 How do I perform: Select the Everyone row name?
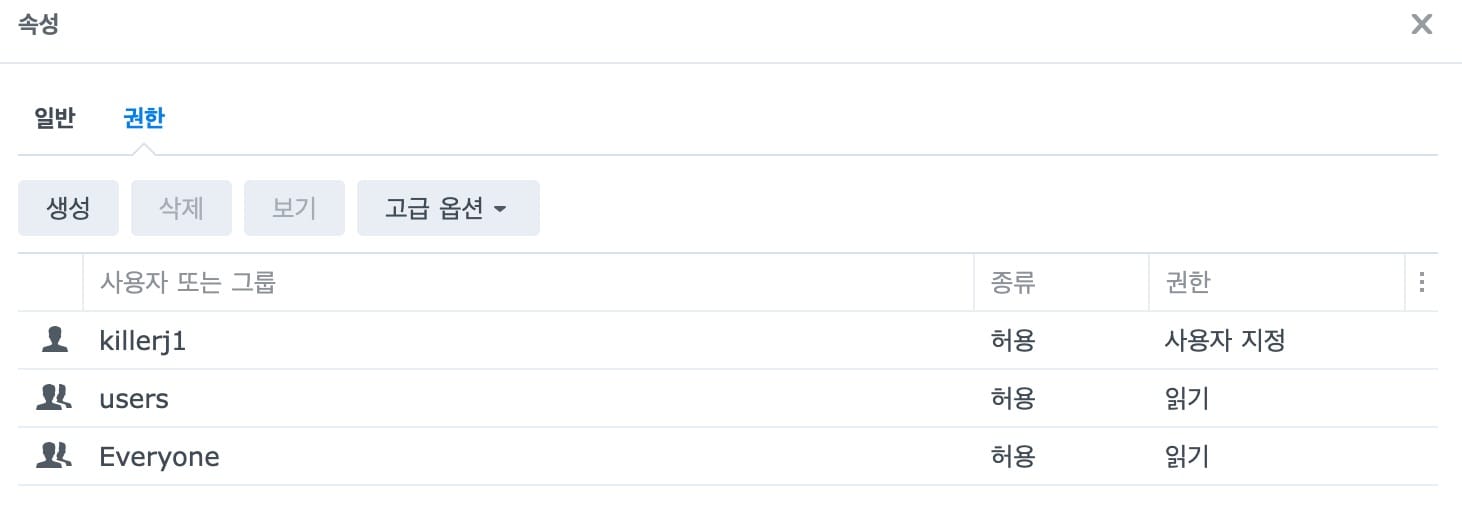[x=159, y=457]
